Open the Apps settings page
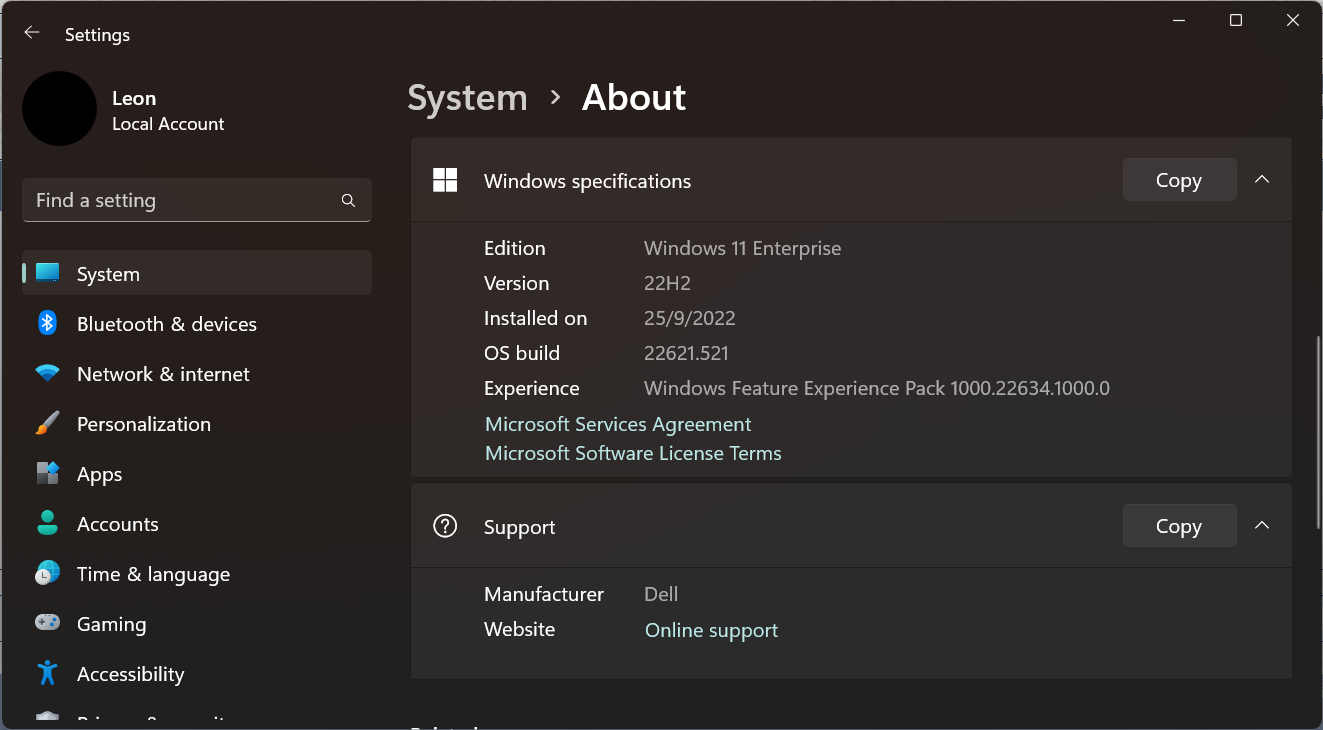1323x730 pixels. pyautogui.click(x=197, y=473)
